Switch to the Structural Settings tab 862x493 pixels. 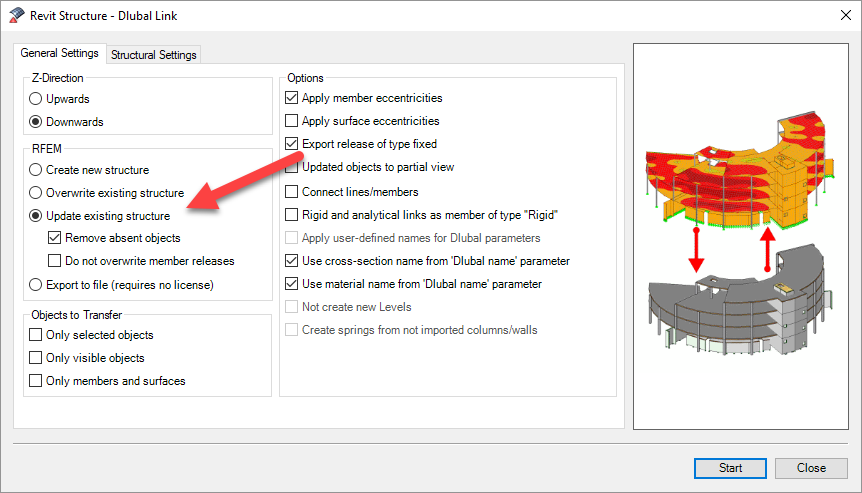[x=153, y=54]
